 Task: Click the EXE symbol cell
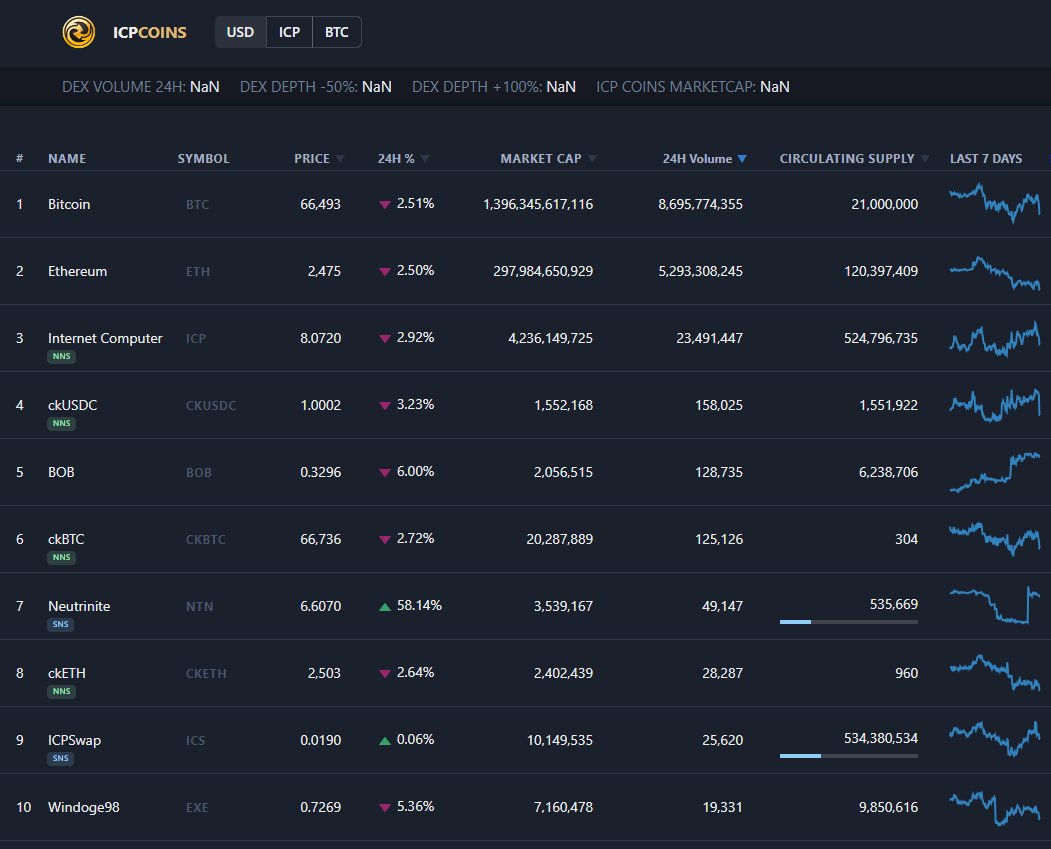(197, 807)
